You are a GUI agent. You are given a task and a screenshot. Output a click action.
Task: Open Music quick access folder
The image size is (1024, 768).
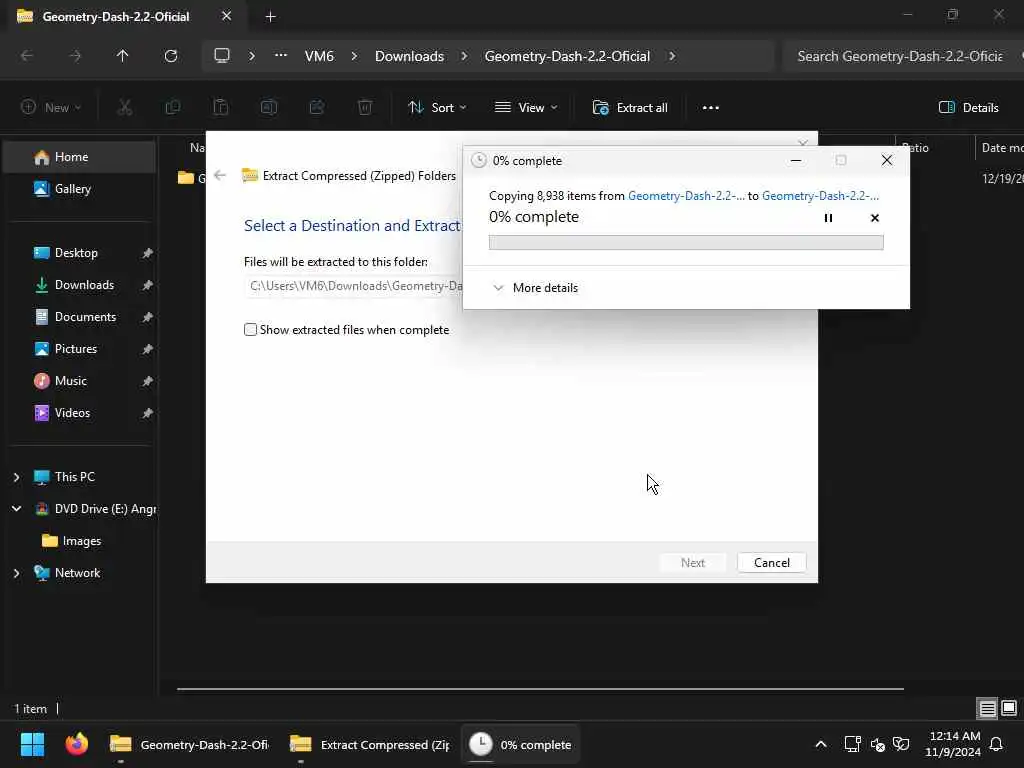point(80,381)
